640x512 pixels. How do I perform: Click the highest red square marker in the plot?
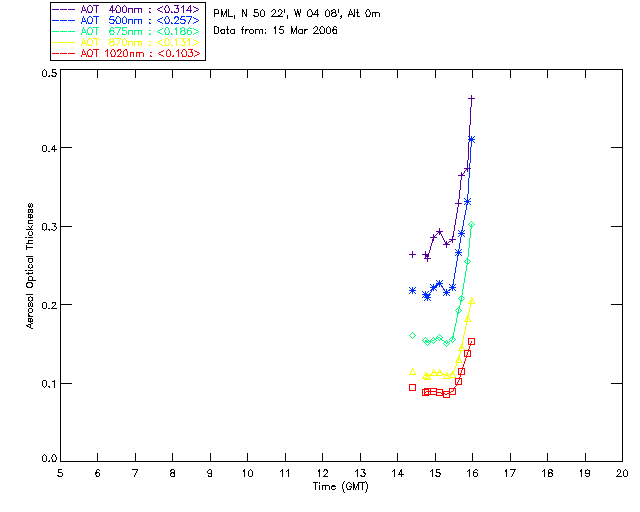471,342
